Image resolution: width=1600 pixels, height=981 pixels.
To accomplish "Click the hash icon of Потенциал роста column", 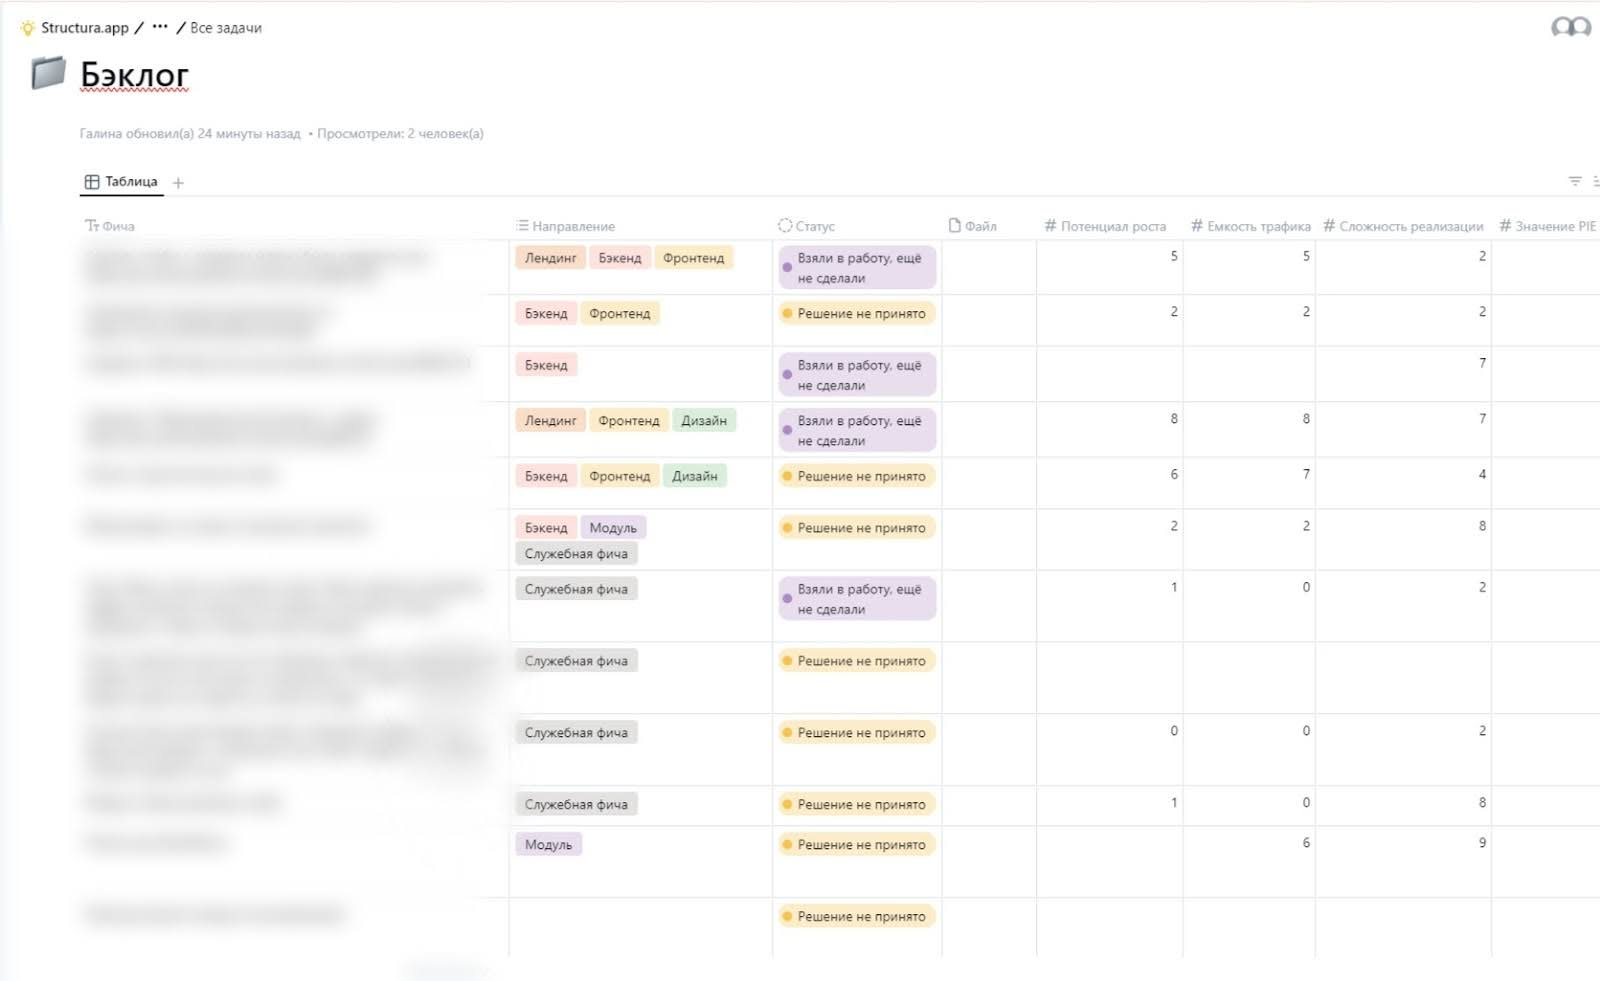I will click(1050, 226).
